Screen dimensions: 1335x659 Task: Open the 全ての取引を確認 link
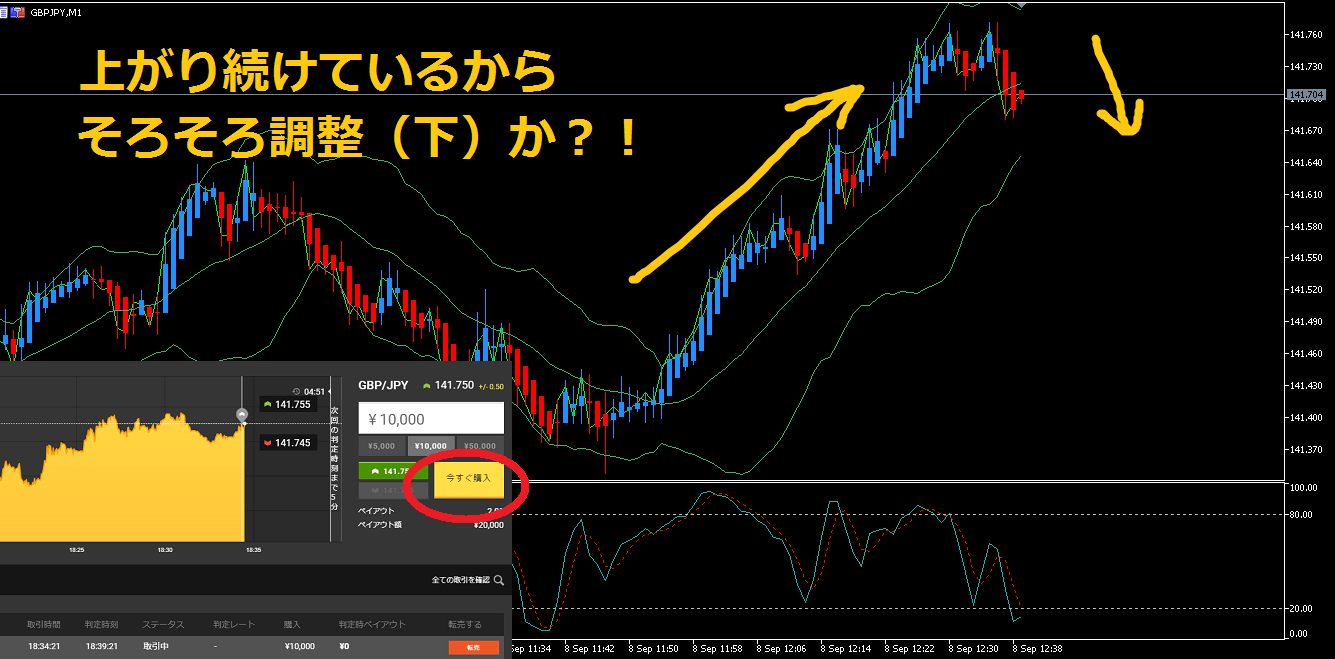tap(460, 579)
